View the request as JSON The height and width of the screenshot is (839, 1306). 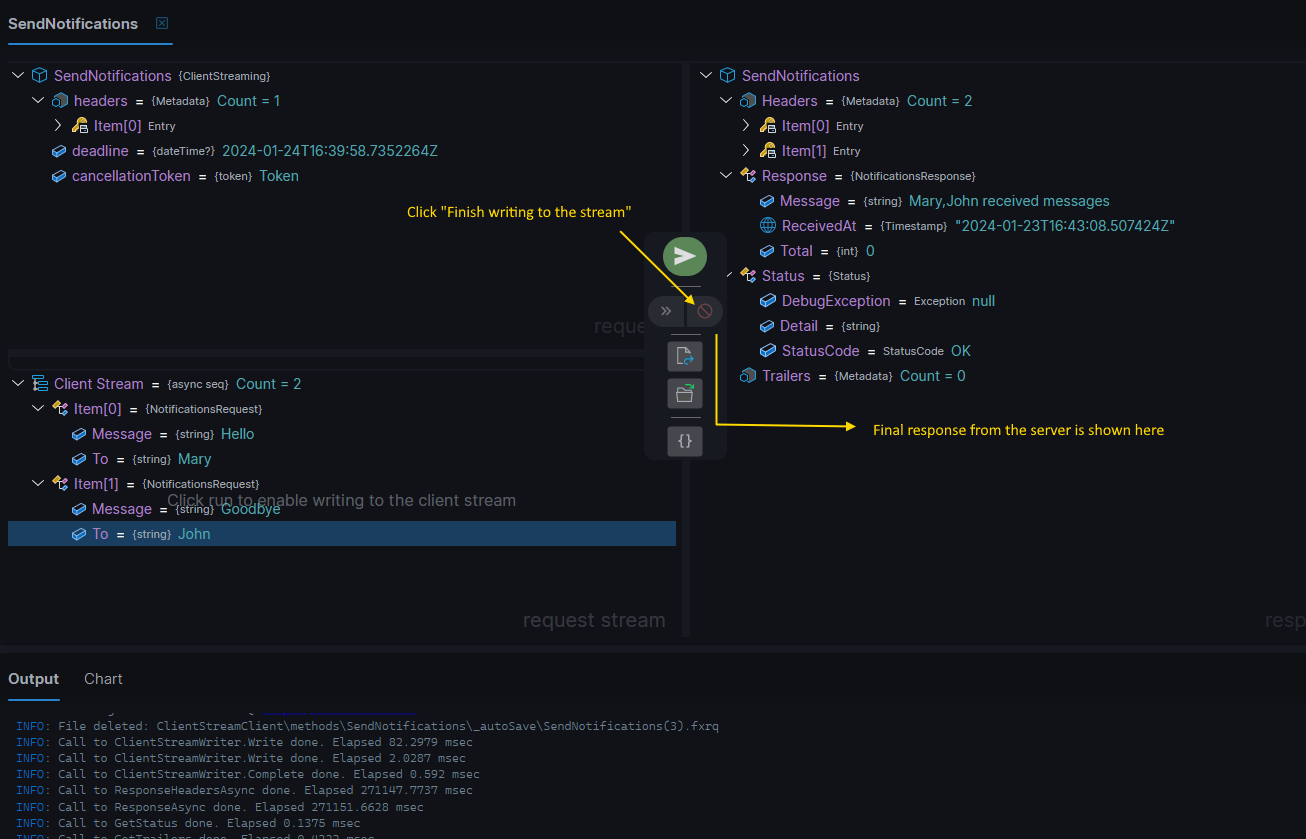685,441
